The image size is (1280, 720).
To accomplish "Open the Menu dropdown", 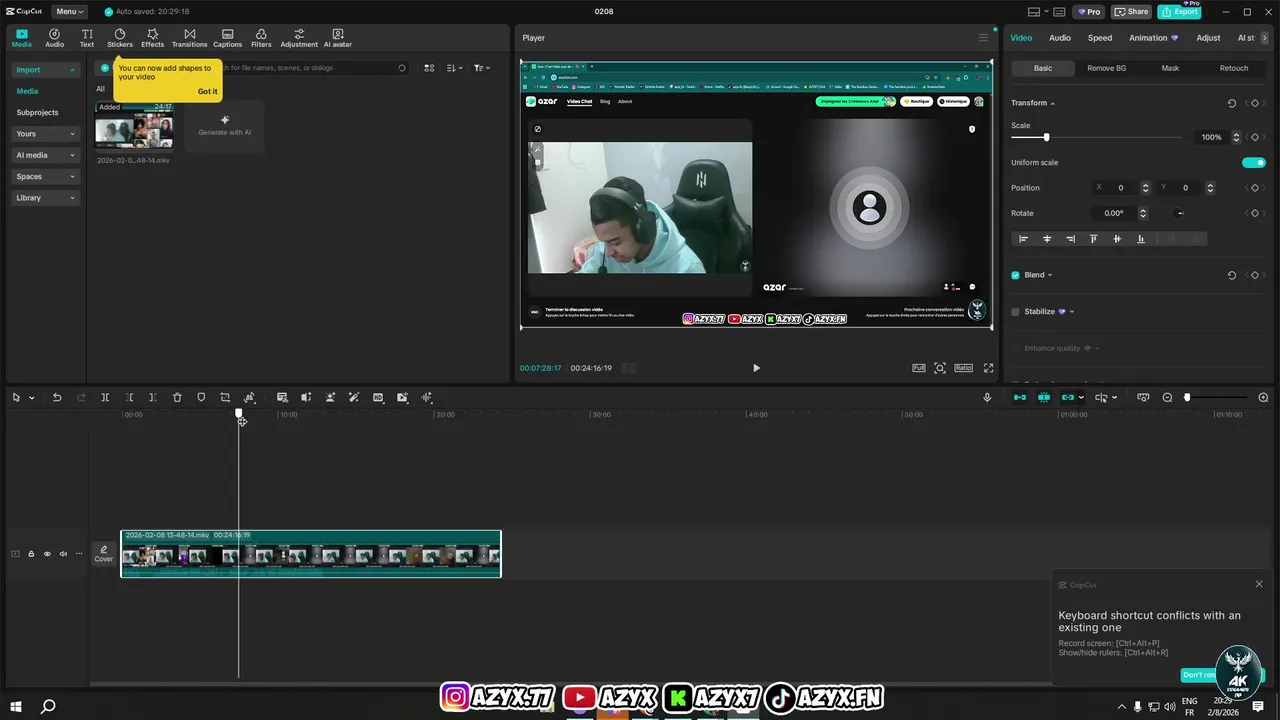I will [70, 12].
